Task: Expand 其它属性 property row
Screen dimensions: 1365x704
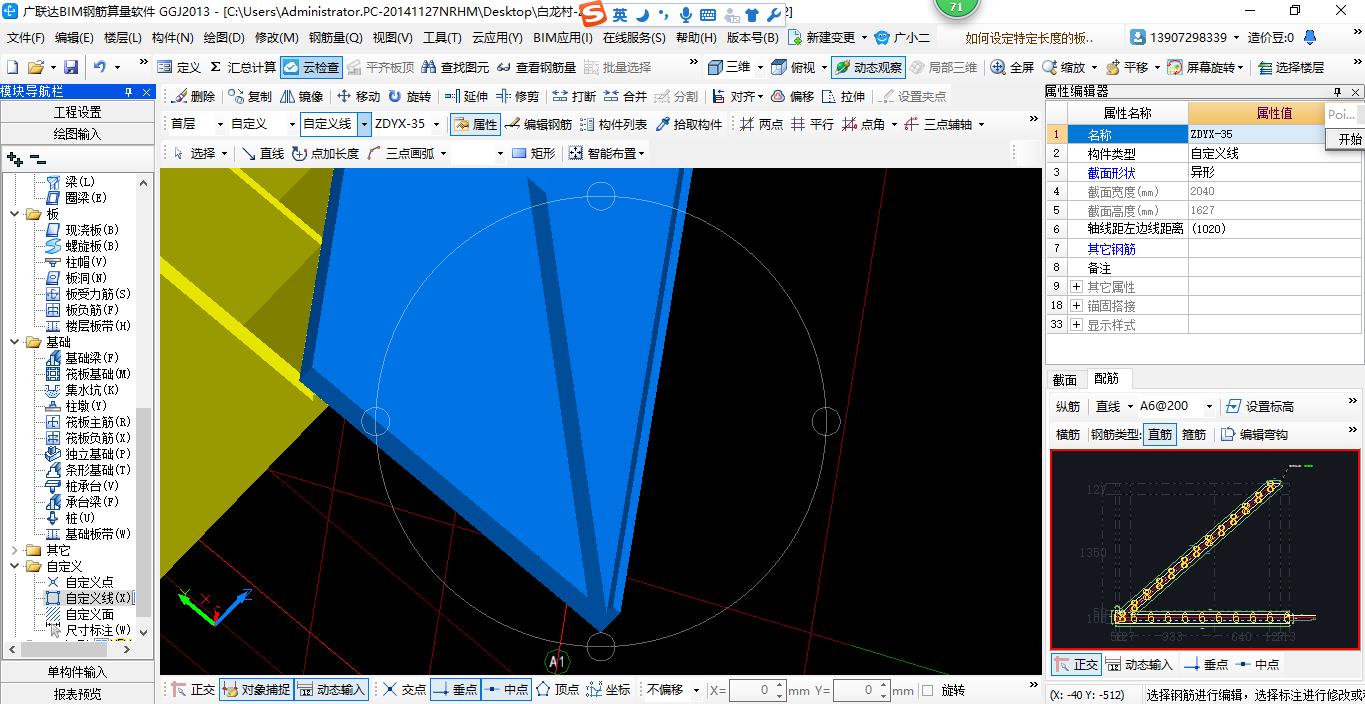Action: pyautogui.click(x=1077, y=287)
